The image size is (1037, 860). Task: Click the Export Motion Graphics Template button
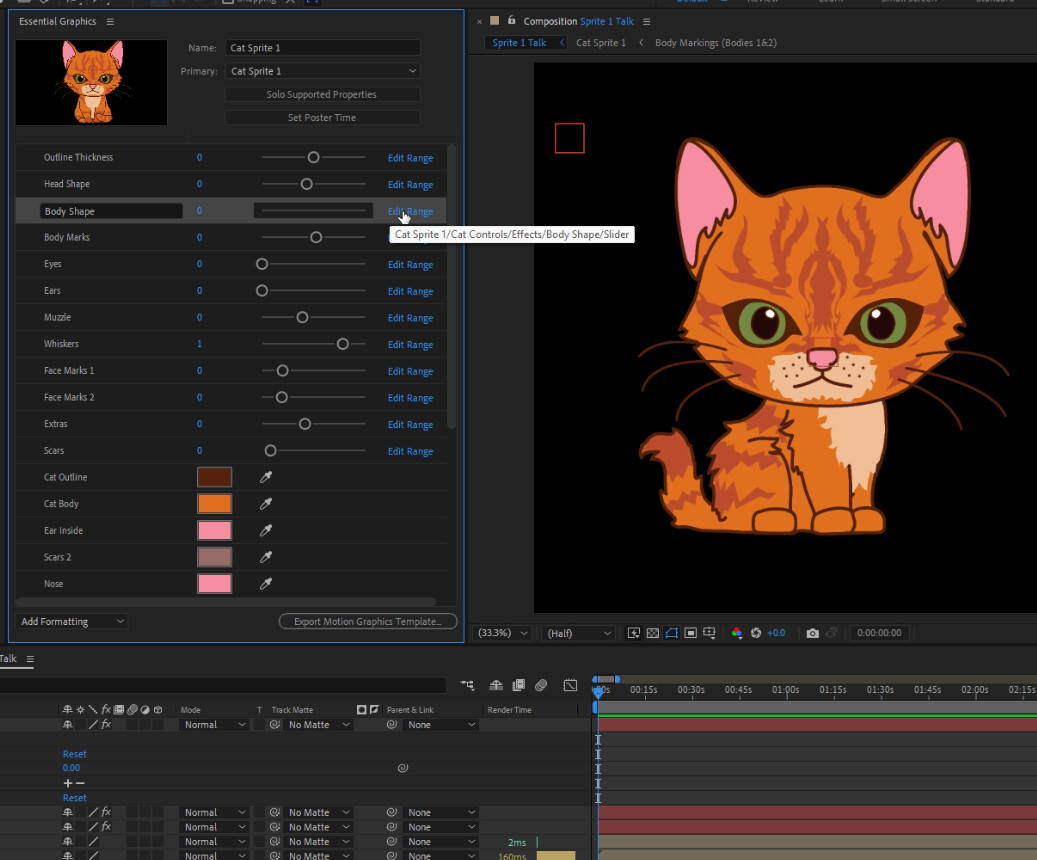[x=367, y=621]
